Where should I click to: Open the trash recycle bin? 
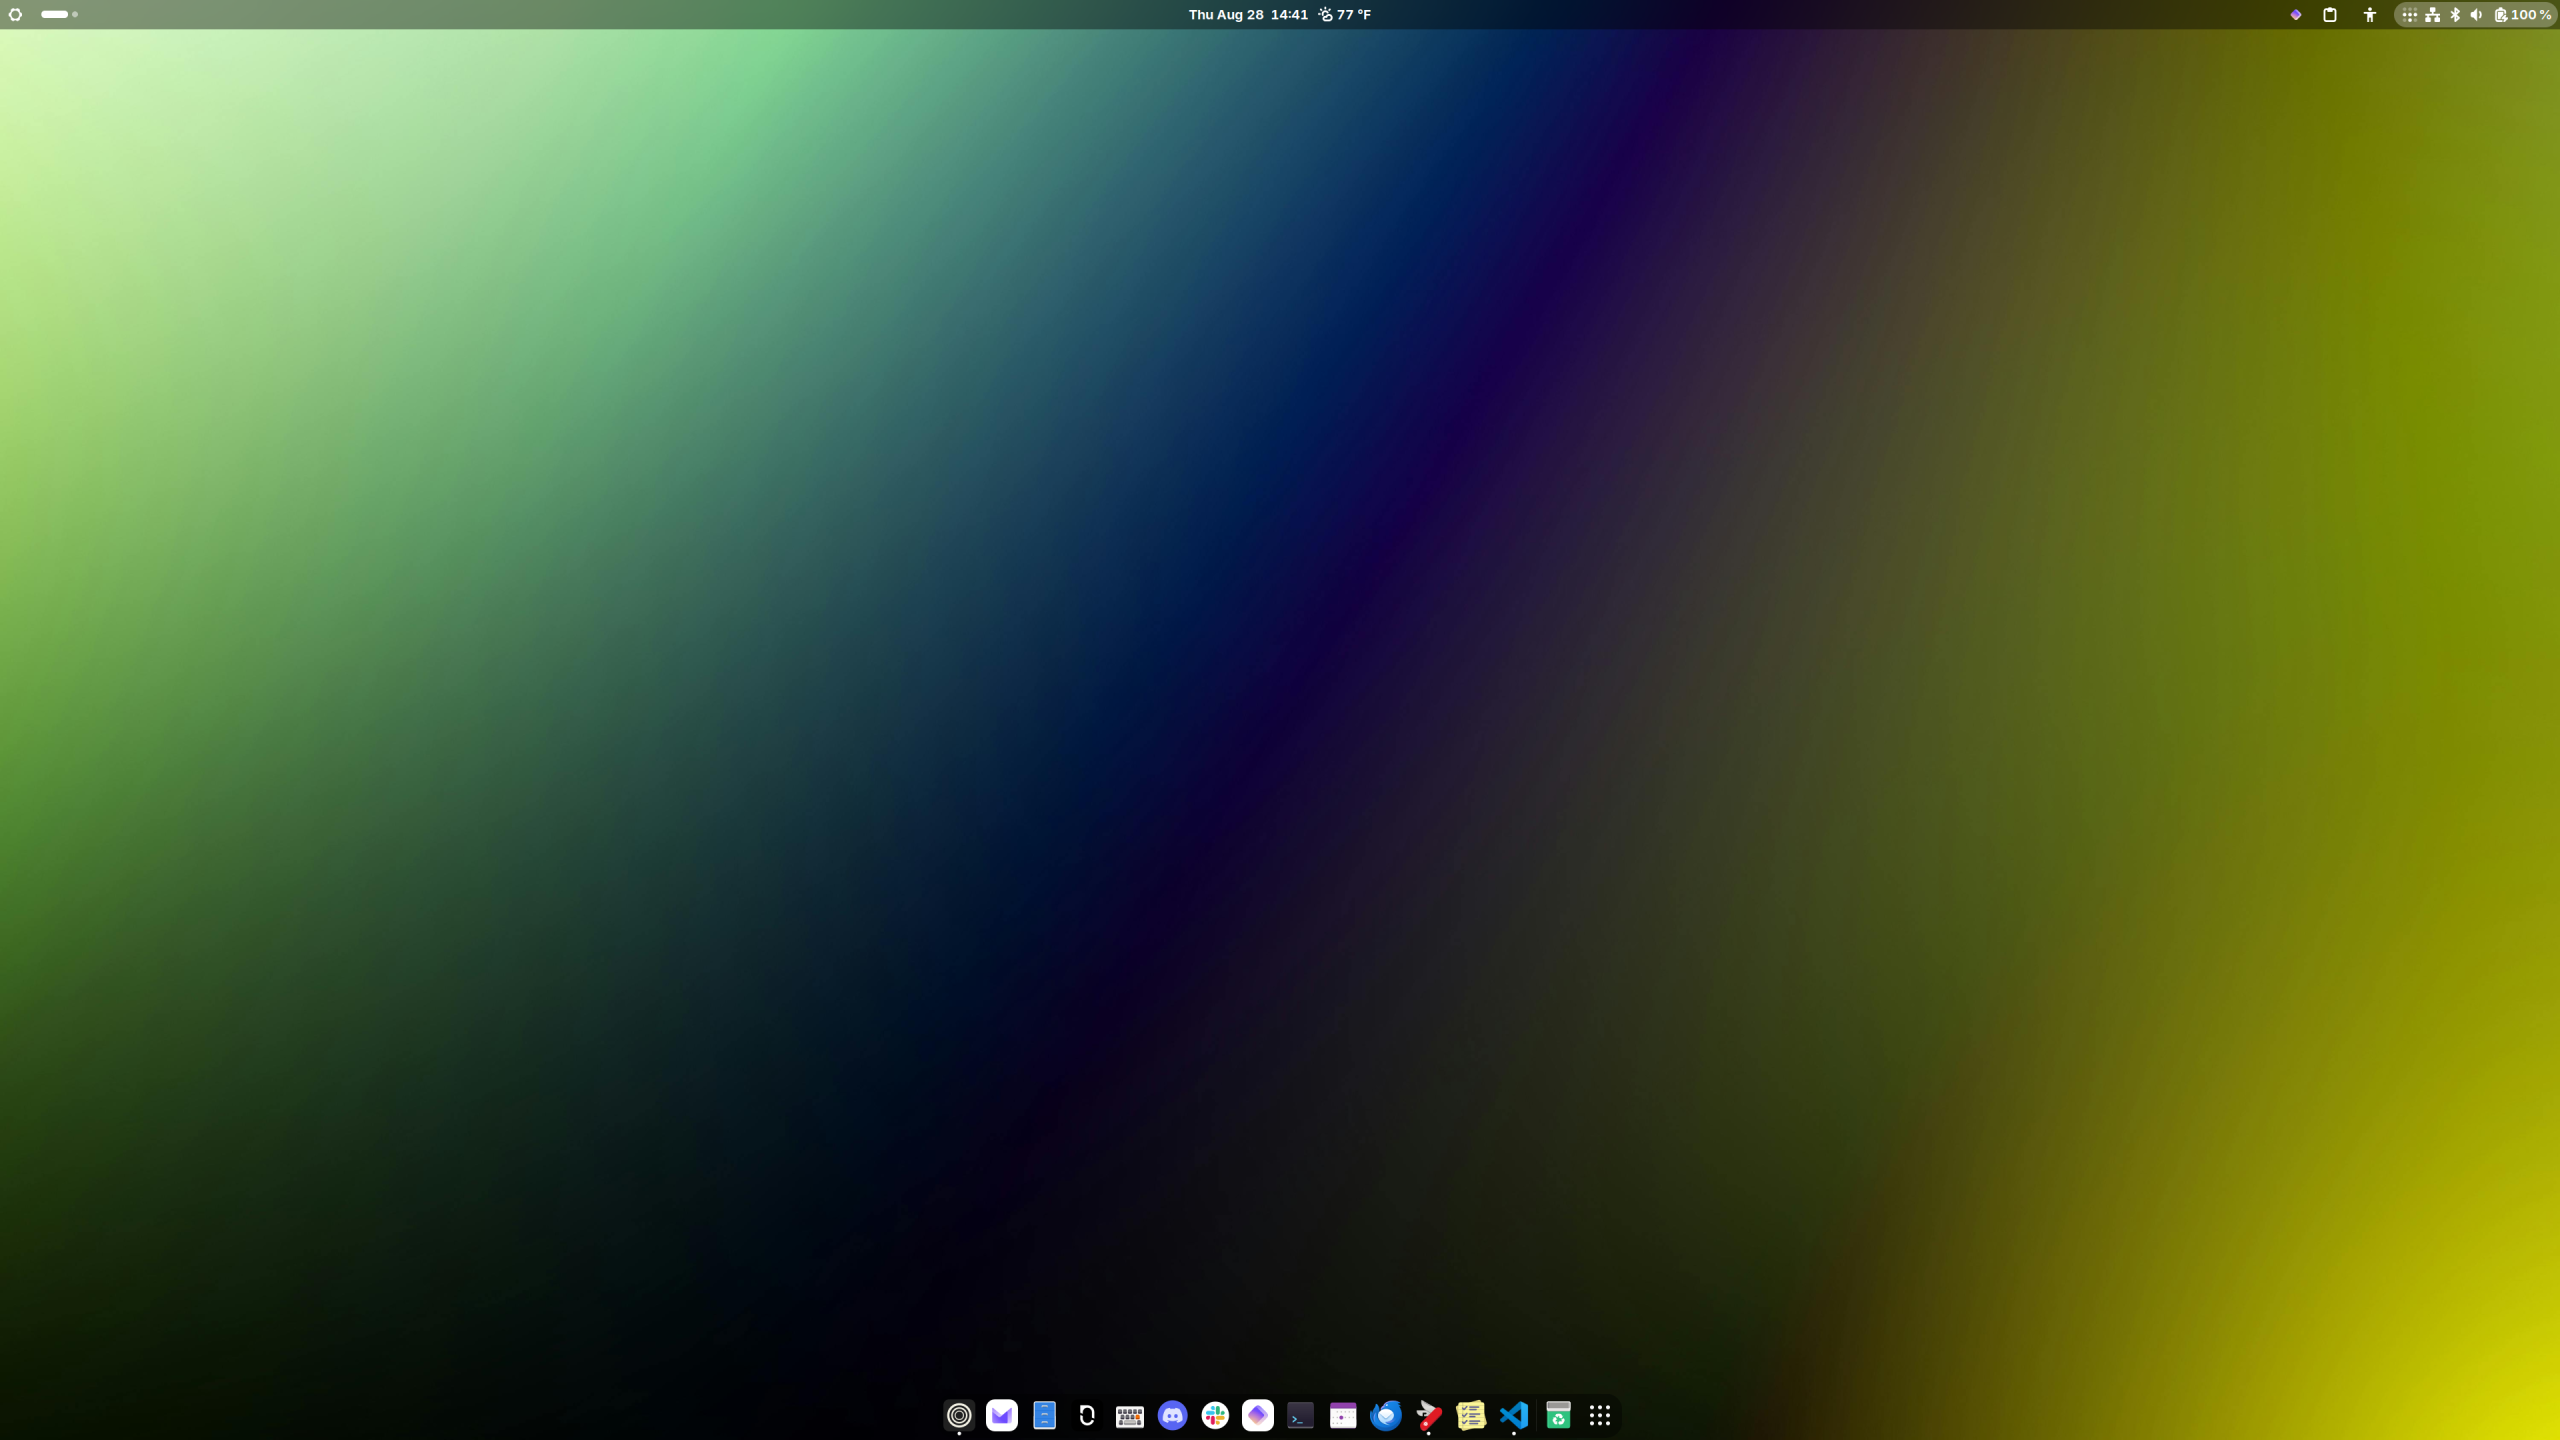(1558, 1415)
